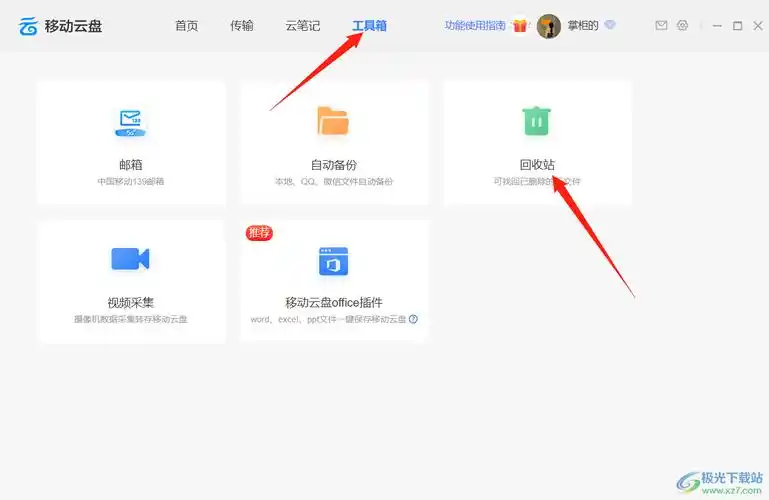
Task: Switch to the 传输 tab
Action: point(242,25)
